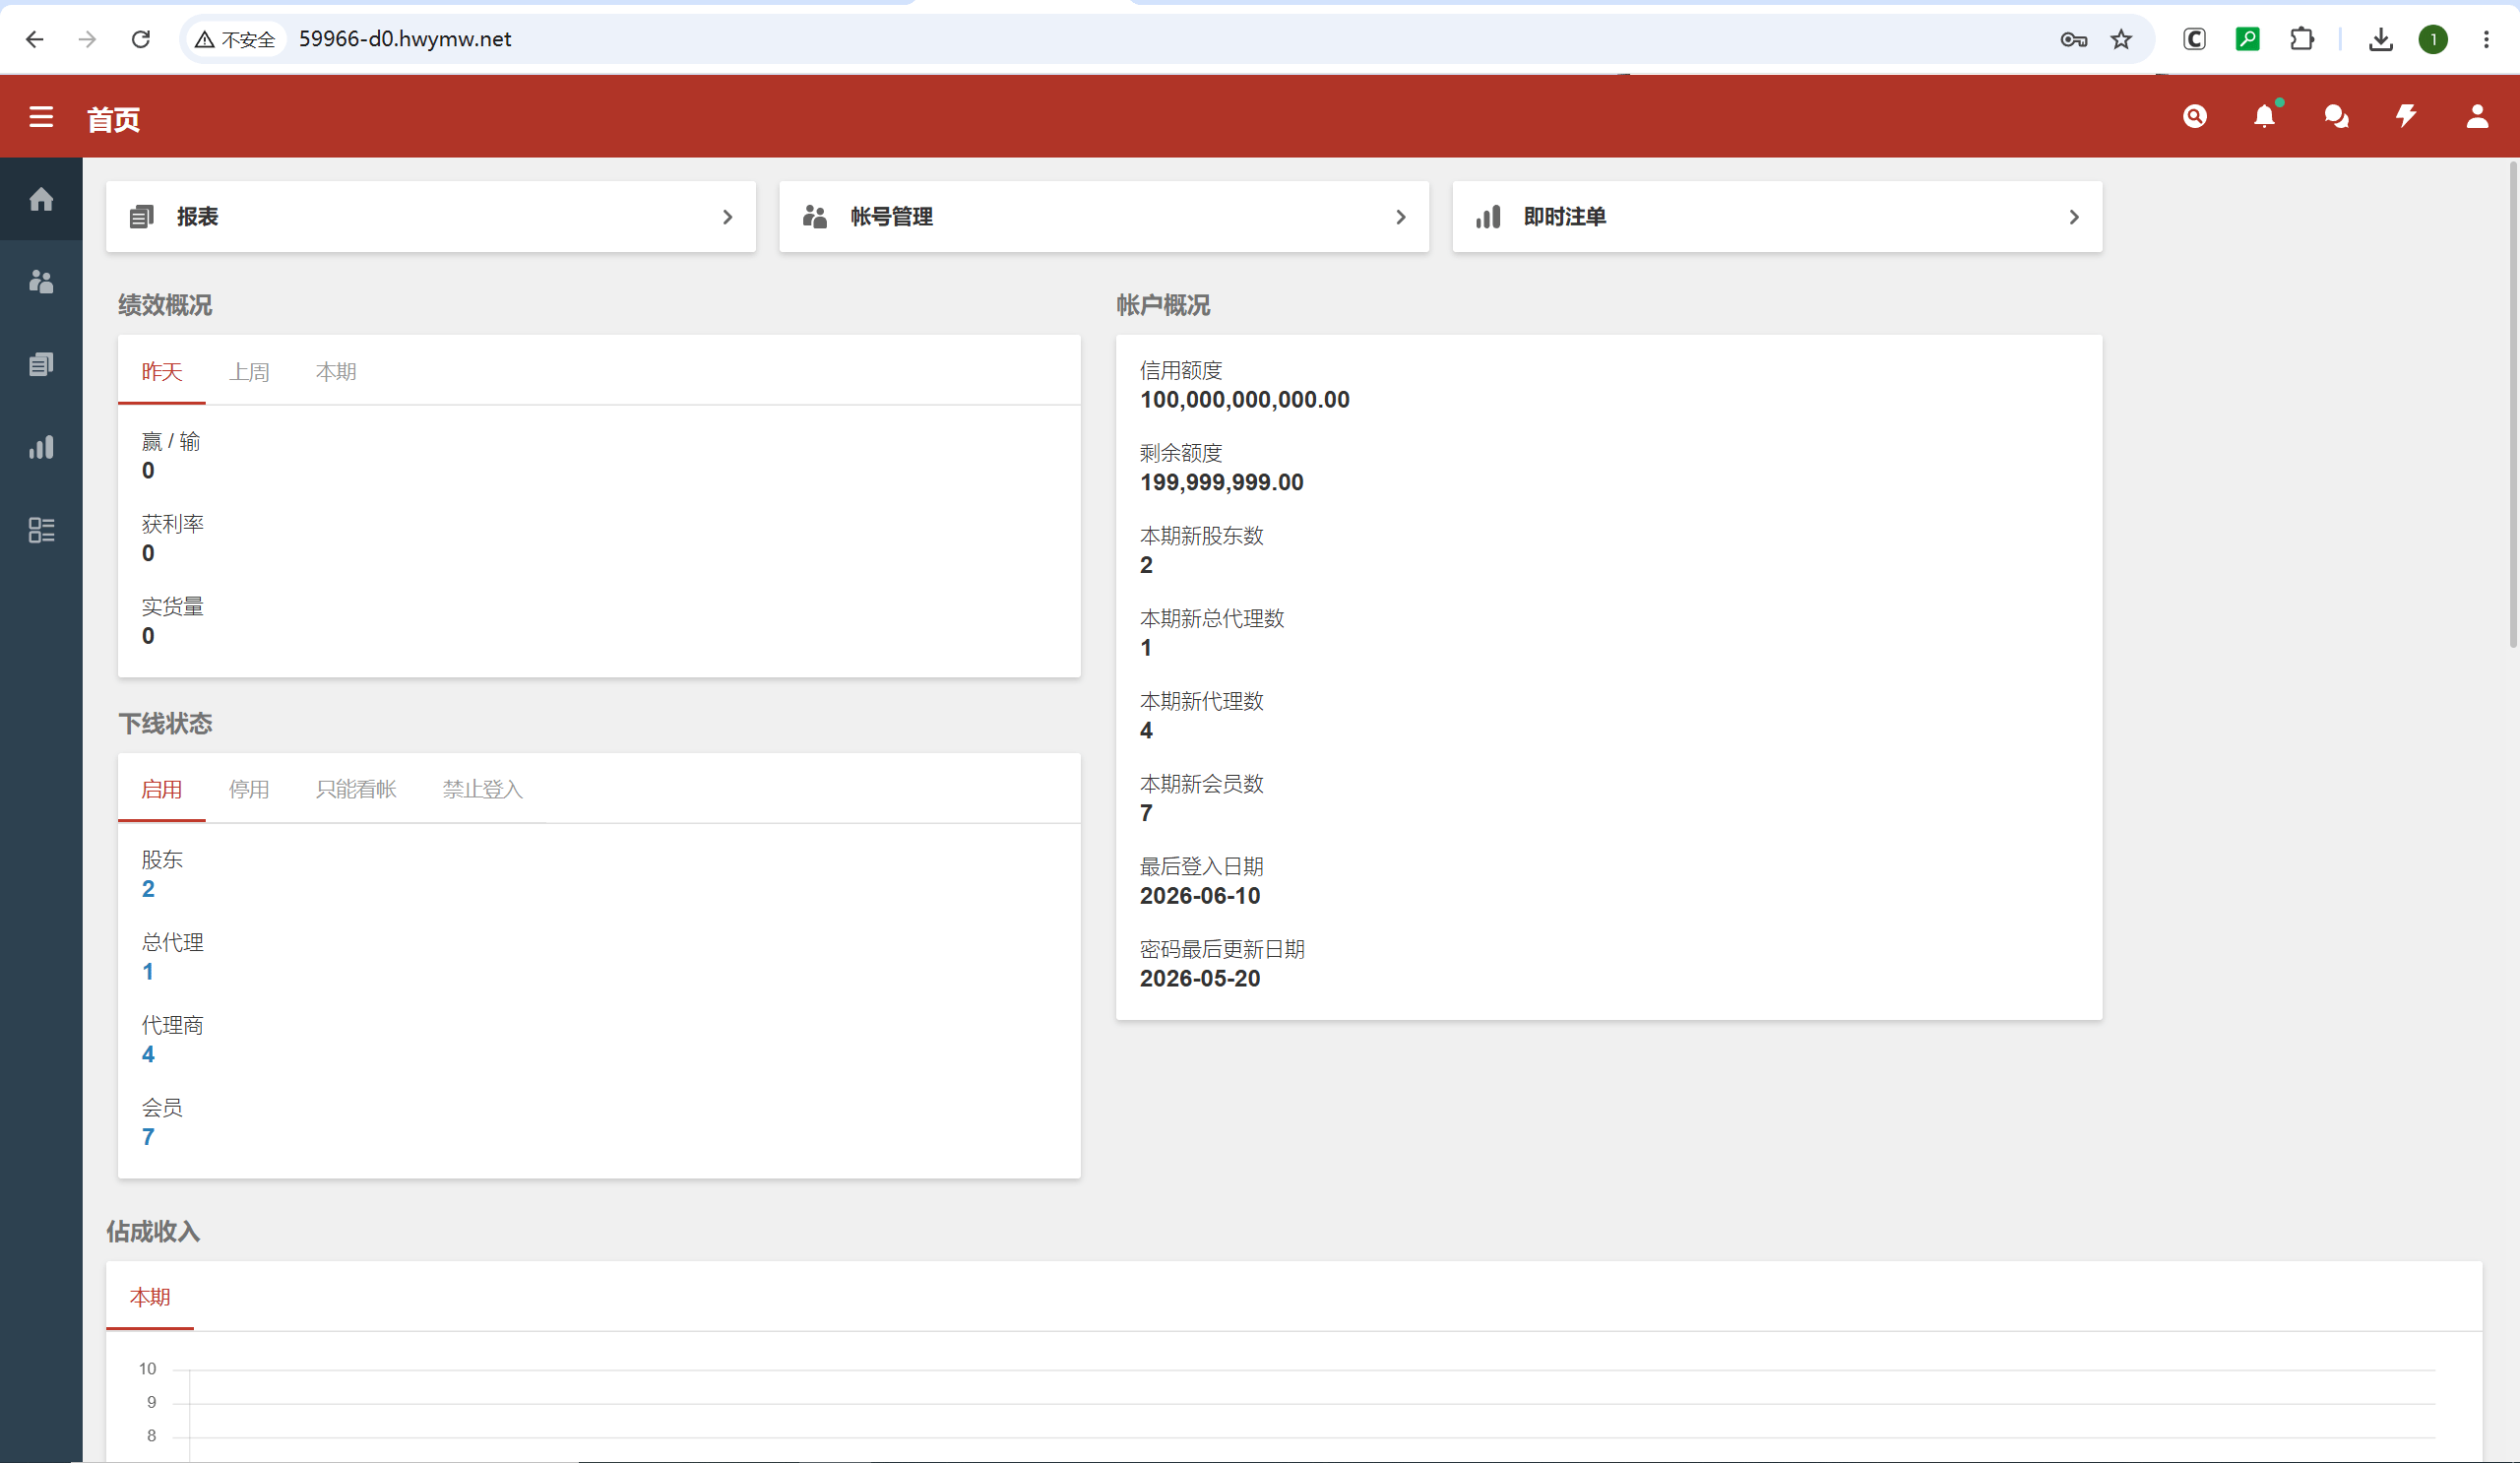
Task: Expand the 即时注单 card chevron
Action: (x=2073, y=217)
